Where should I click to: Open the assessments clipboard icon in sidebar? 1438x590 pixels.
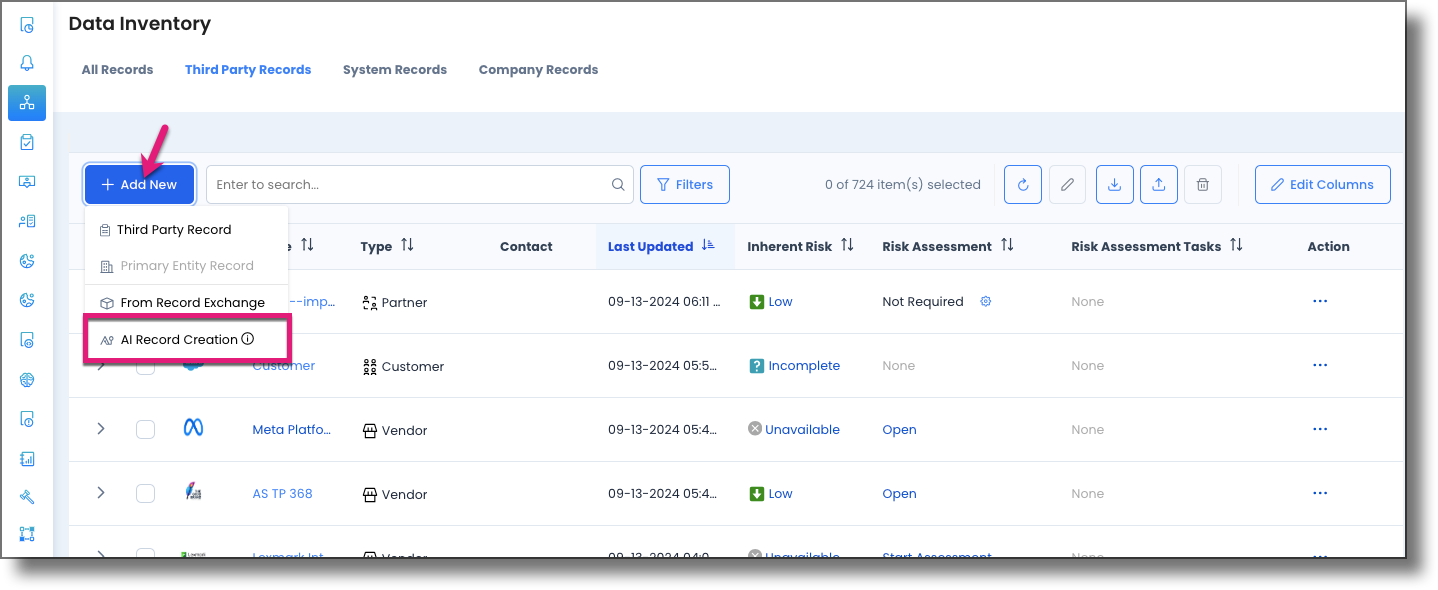[x=27, y=141]
